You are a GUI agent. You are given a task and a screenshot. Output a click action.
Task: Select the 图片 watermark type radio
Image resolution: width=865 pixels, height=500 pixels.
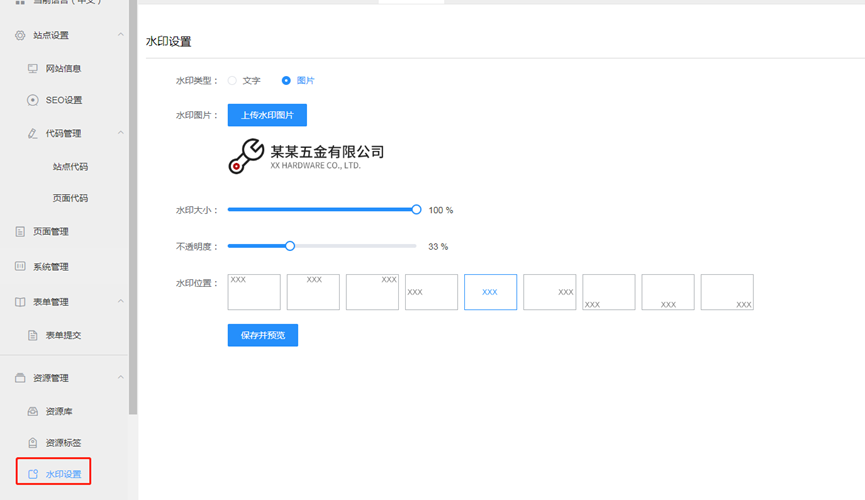(286, 80)
